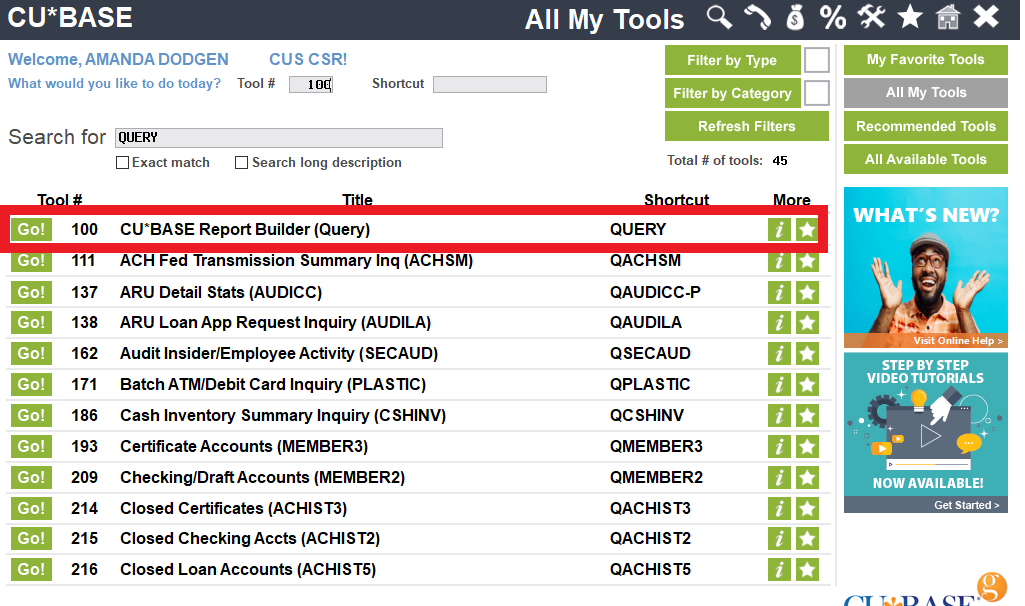Click the Filter by Type button
This screenshot has height=606, width=1025.
732,60
